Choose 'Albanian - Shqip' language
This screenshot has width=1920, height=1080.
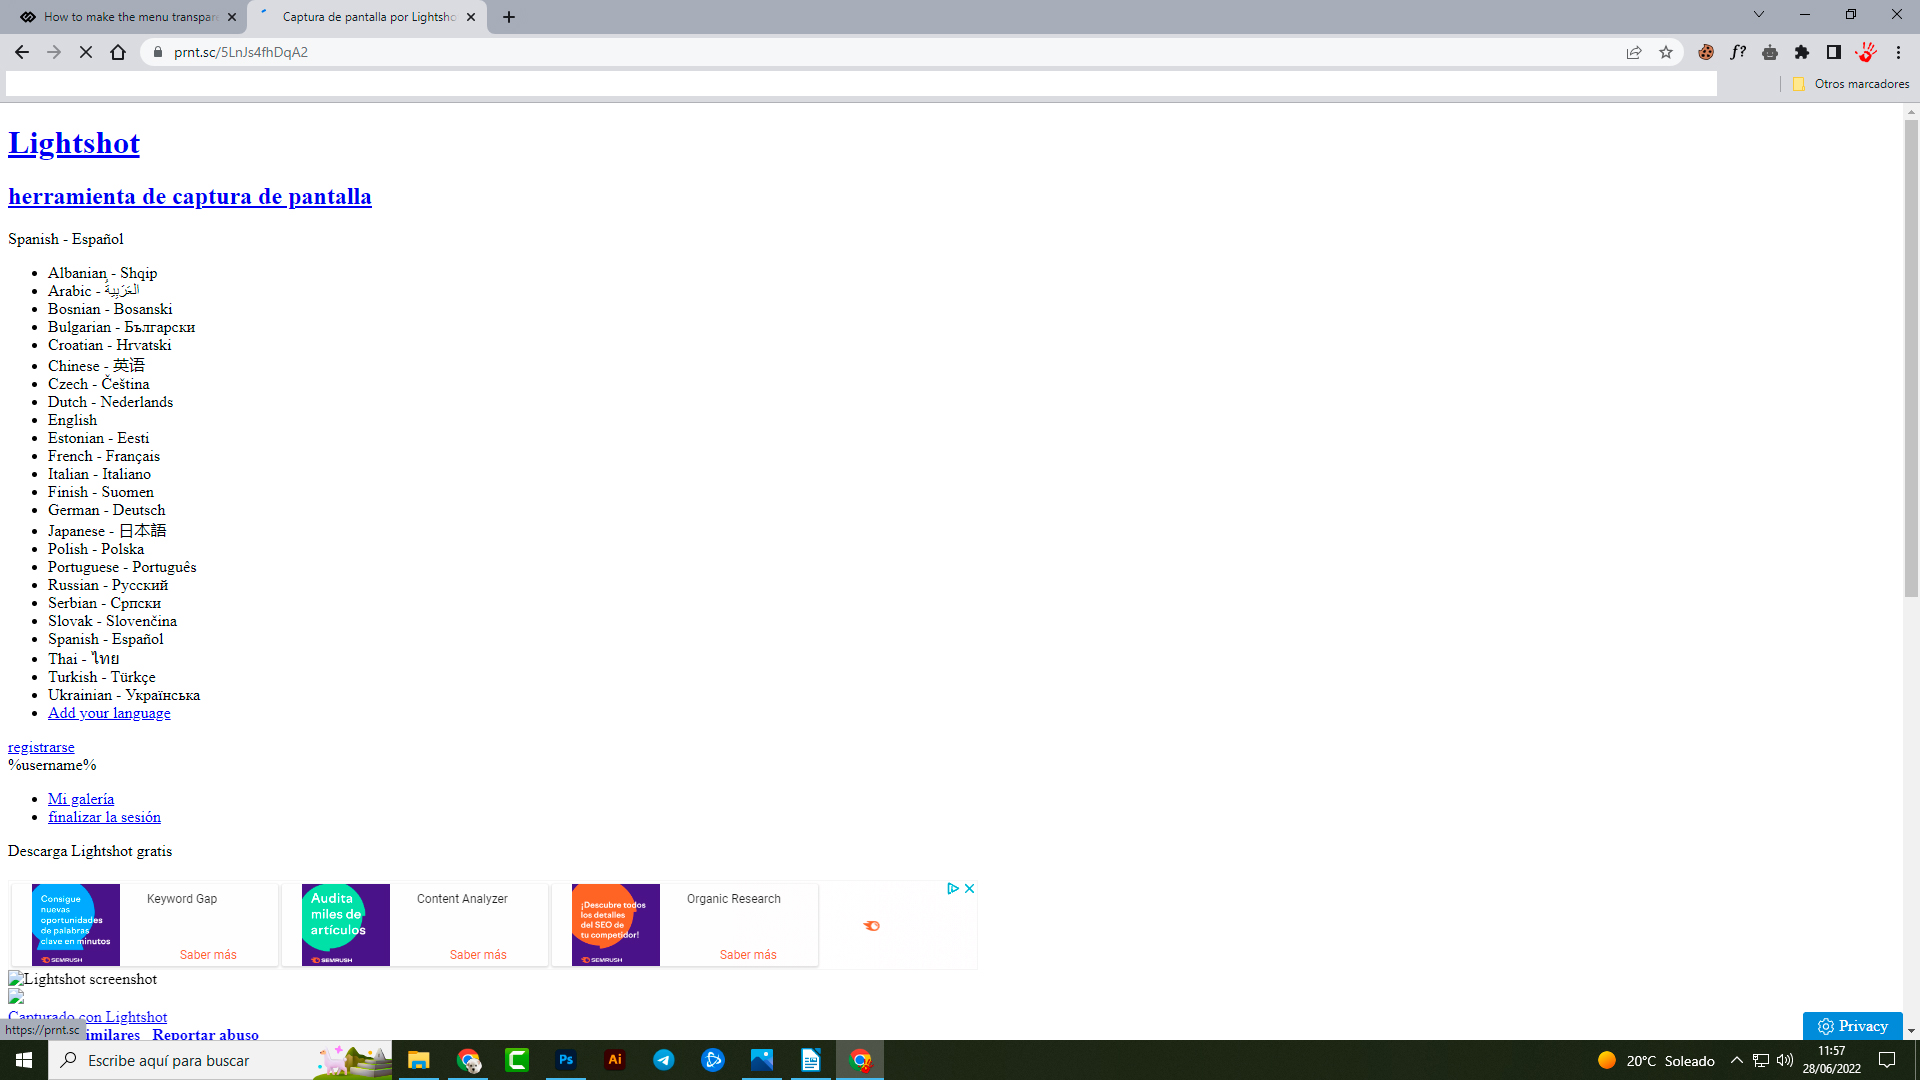point(102,273)
